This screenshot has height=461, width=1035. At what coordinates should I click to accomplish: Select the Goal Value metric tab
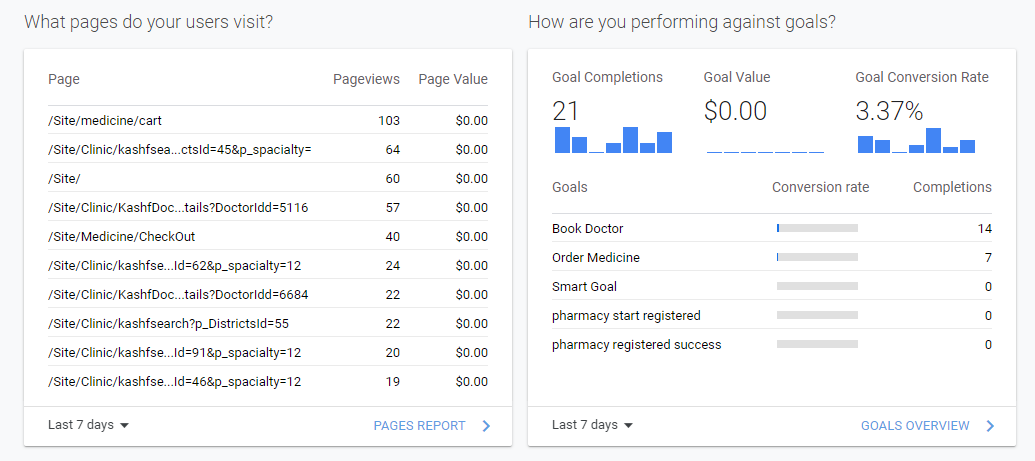(764, 112)
